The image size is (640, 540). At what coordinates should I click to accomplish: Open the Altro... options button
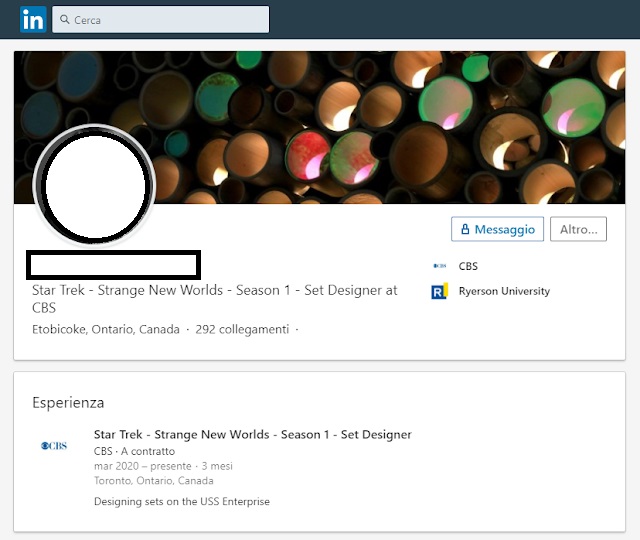pos(578,229)
